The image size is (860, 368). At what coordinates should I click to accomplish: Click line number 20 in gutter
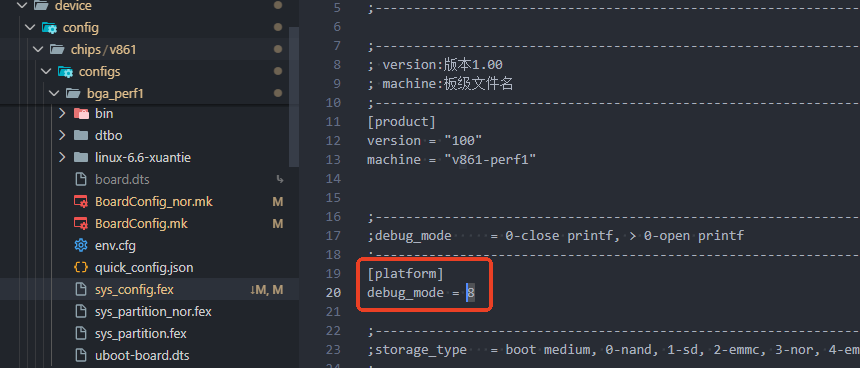333,293
